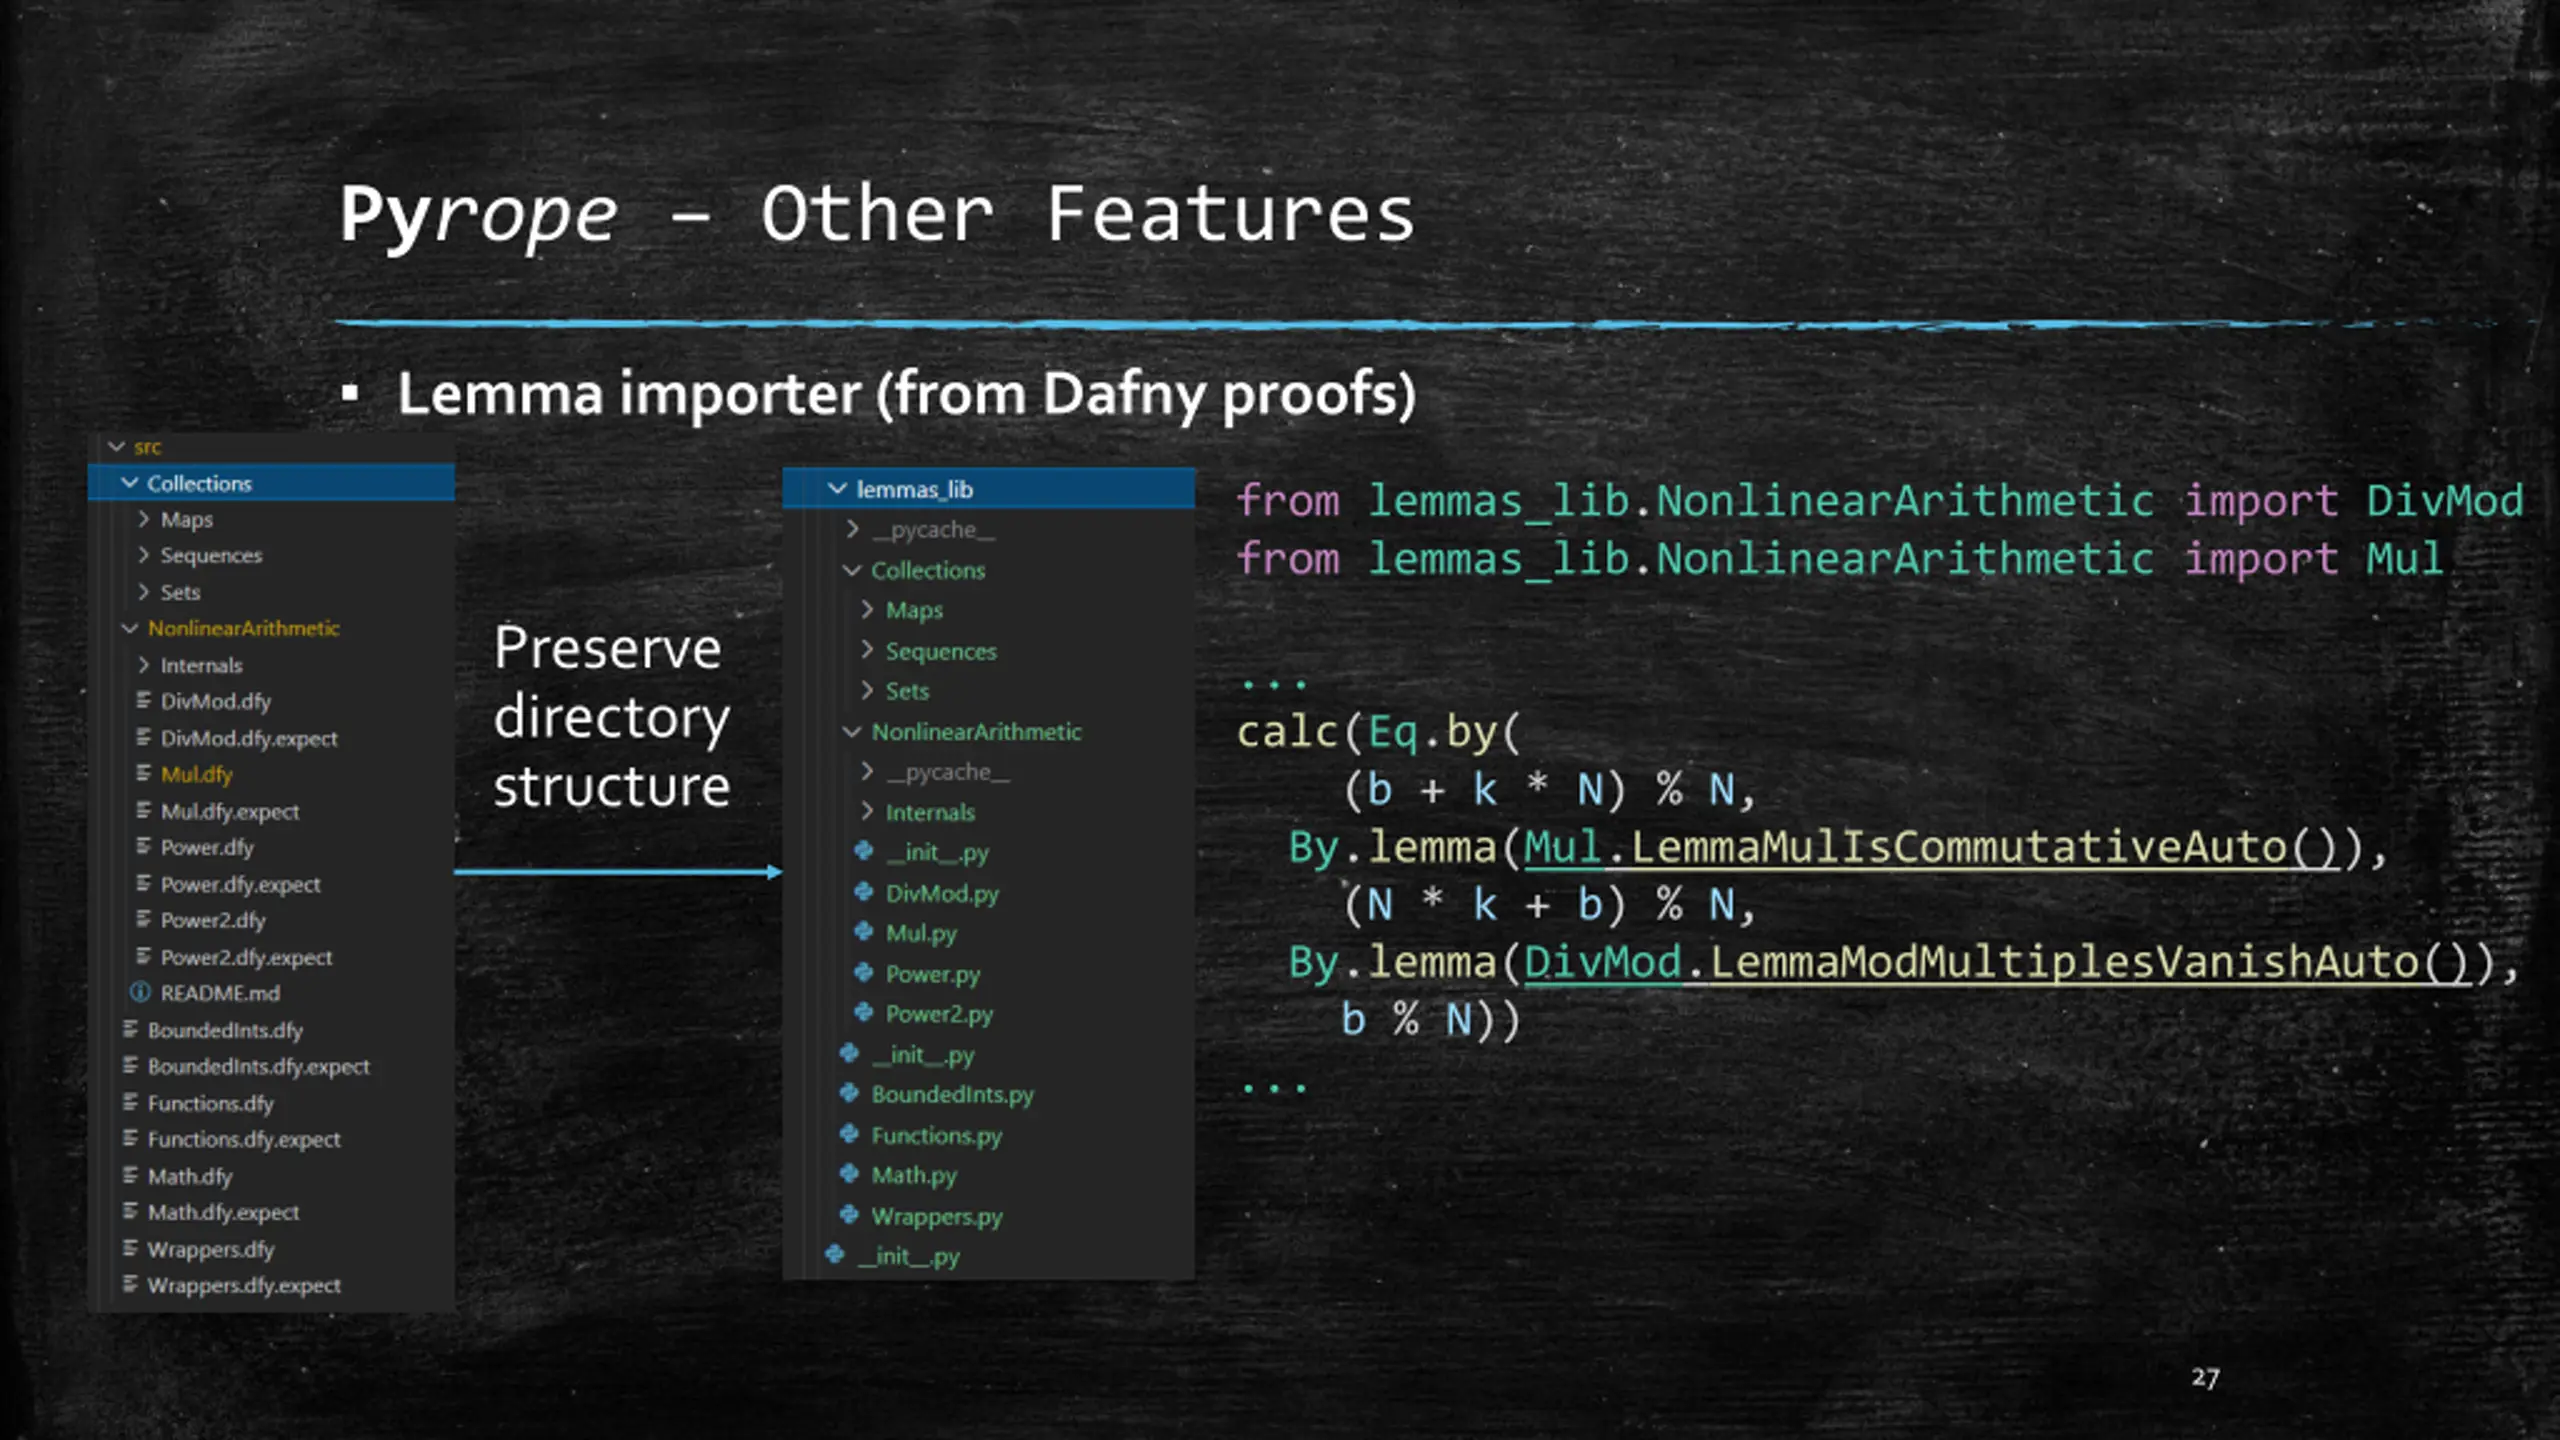Click Python icon of DivMod.py
This screenshot has height=1440, width=2560.
pos(864,891)
